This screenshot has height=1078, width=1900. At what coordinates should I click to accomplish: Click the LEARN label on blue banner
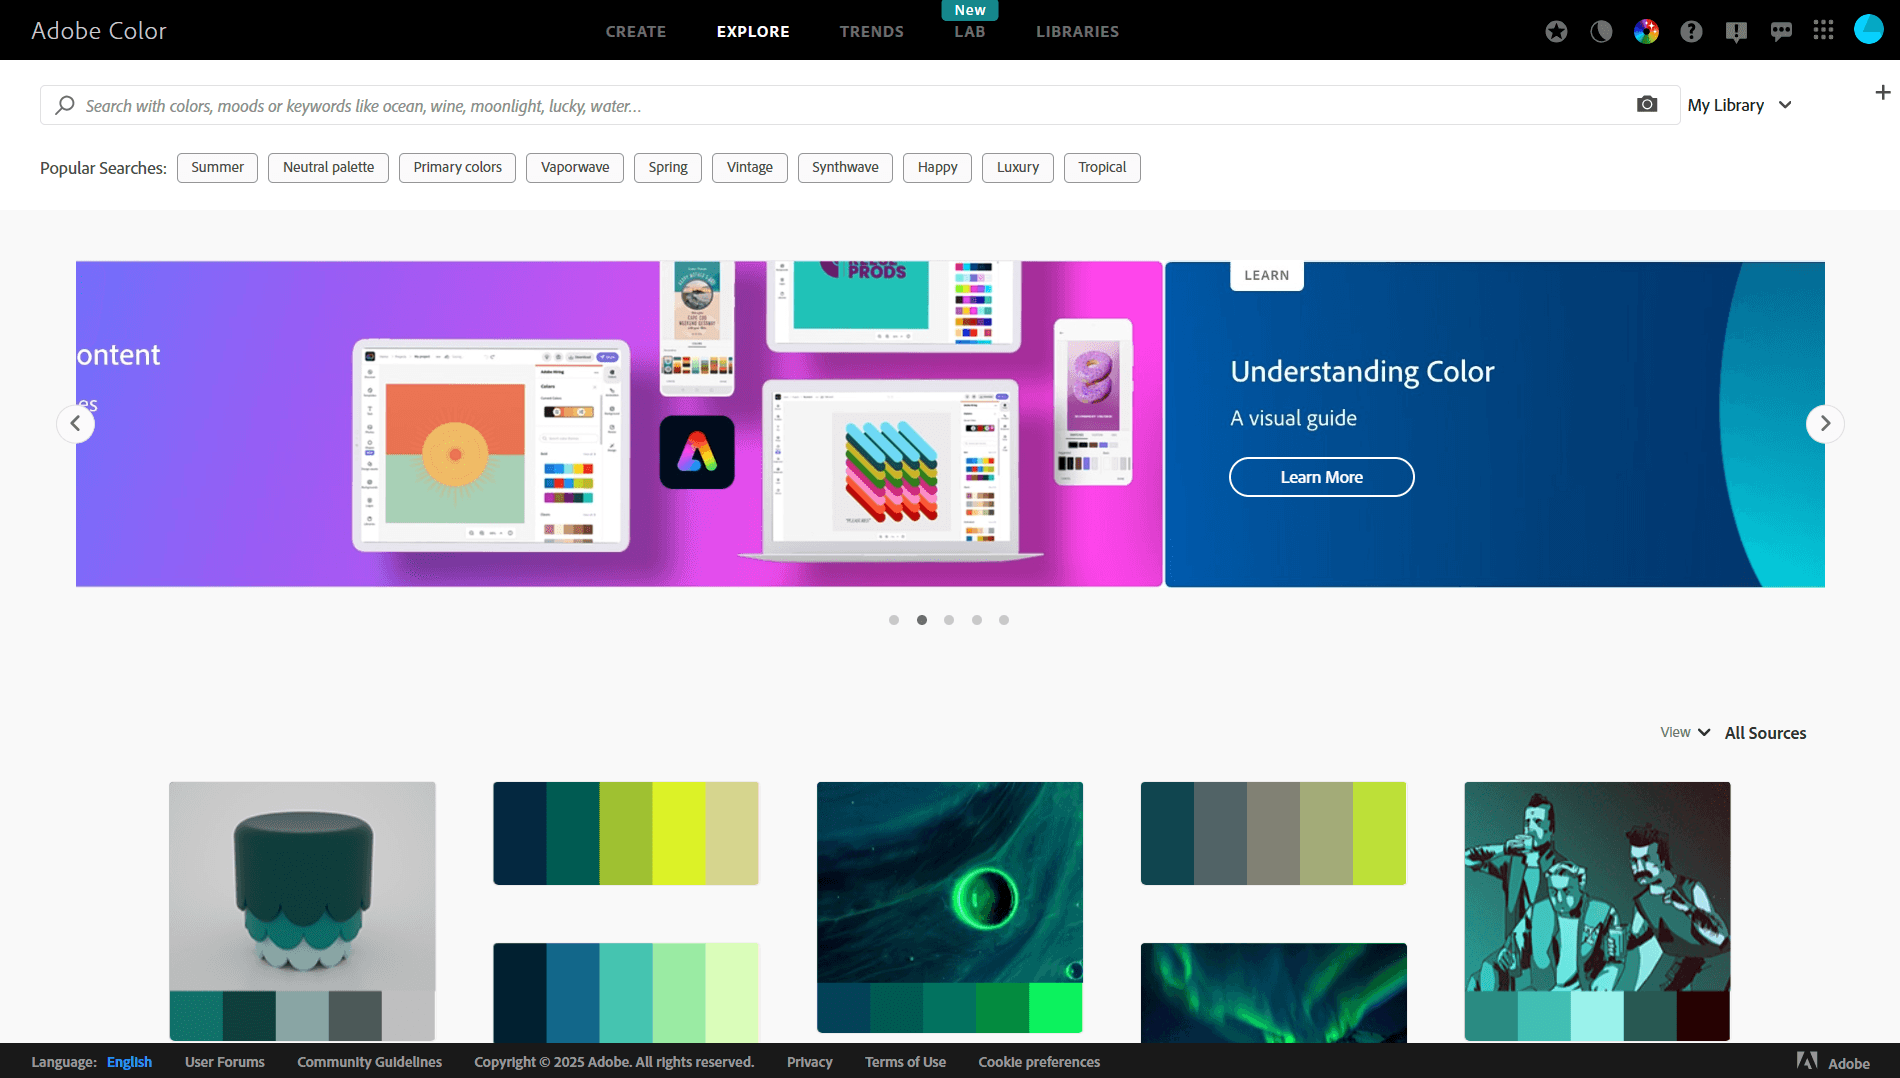pyautogui.click(x=1266, y=275)
